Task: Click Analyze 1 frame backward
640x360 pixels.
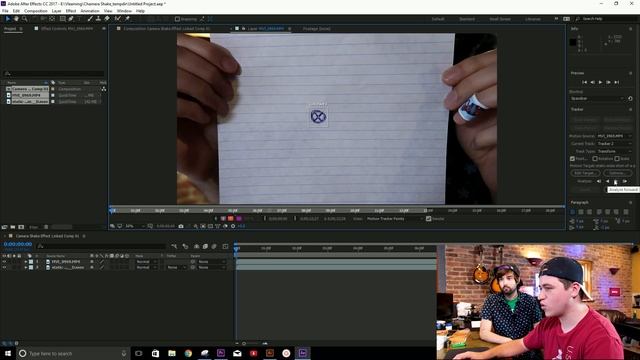Action: point(599,181)
